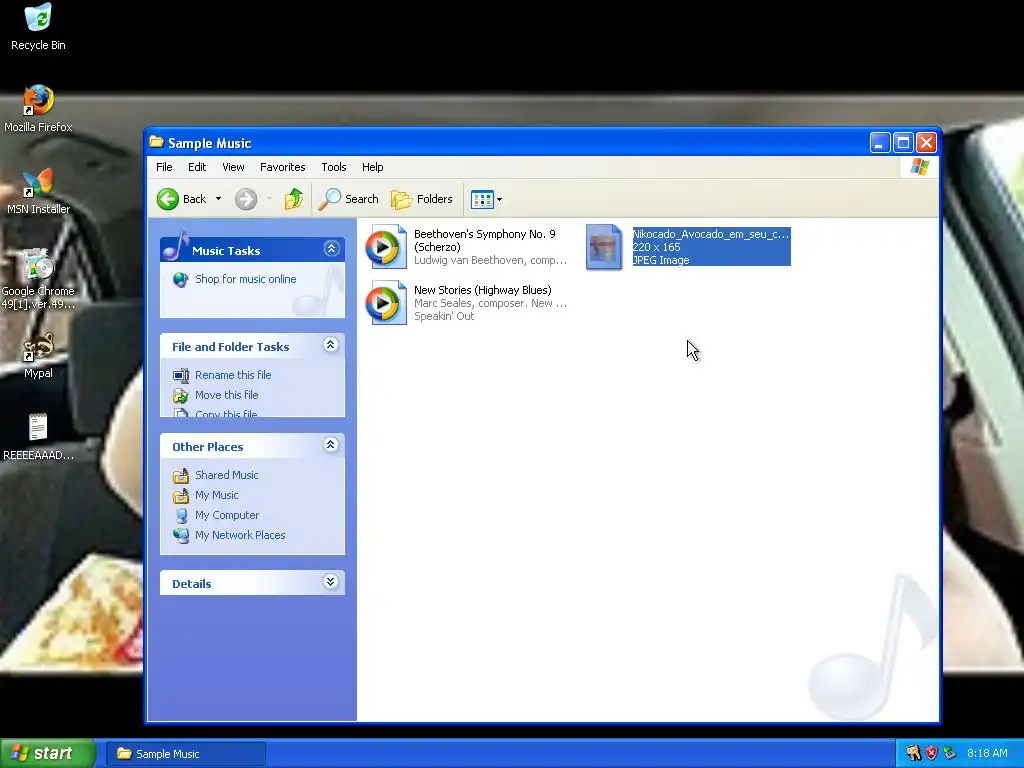Maximize the Sample Music window

(x=903, y=142)
